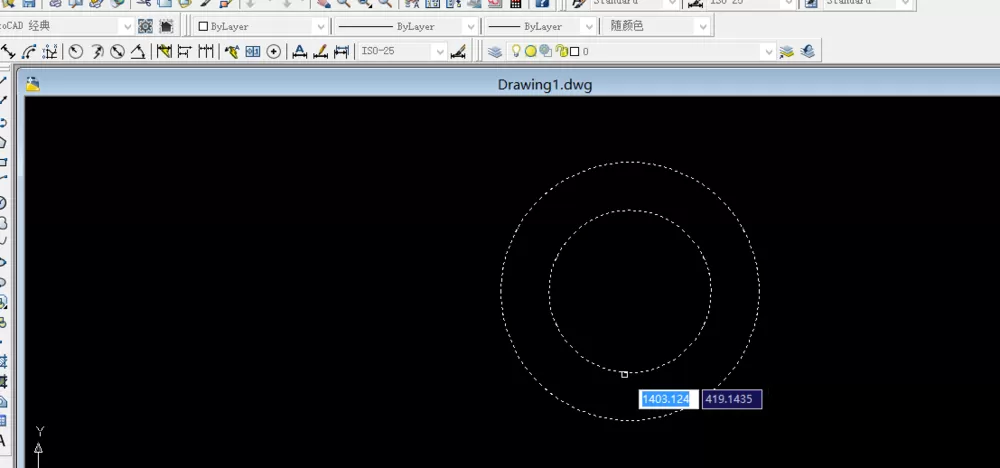Screen dimensions: 1000x468
Task: Open the ISO-25 dimension style dropdown
Action: (x=402, y=52)
